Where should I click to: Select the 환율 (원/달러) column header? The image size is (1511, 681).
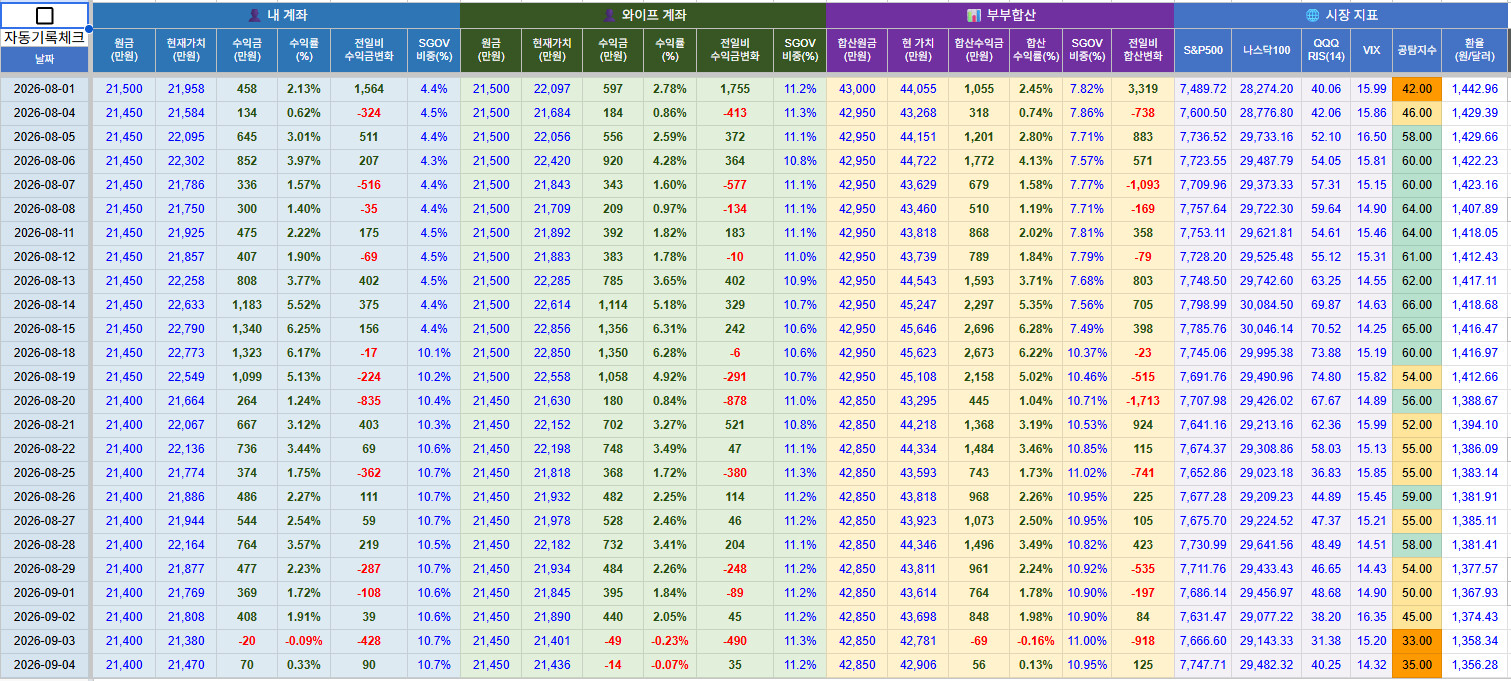(x=1474, y=50)
